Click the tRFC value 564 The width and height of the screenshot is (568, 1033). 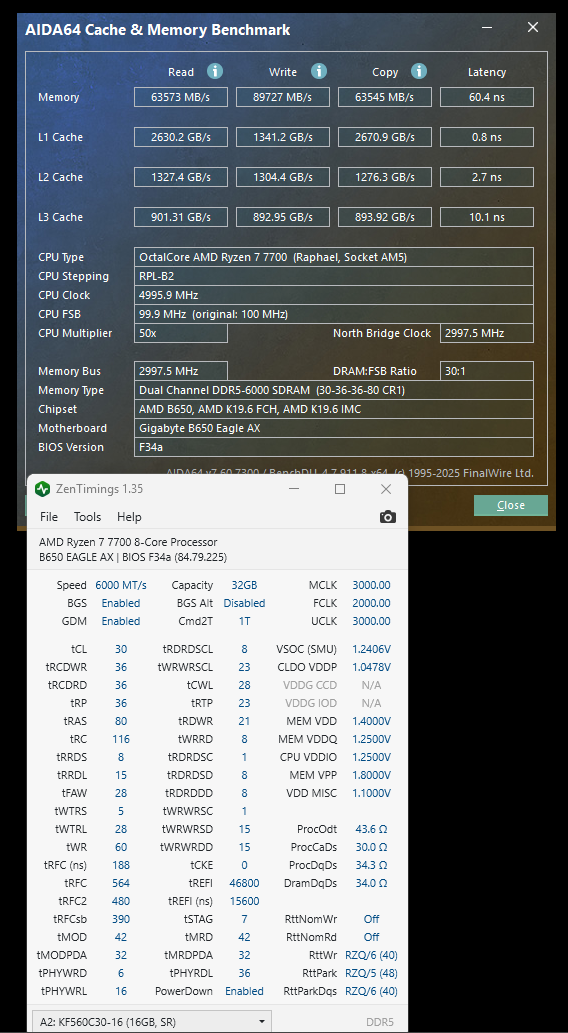tap(121, 883)
